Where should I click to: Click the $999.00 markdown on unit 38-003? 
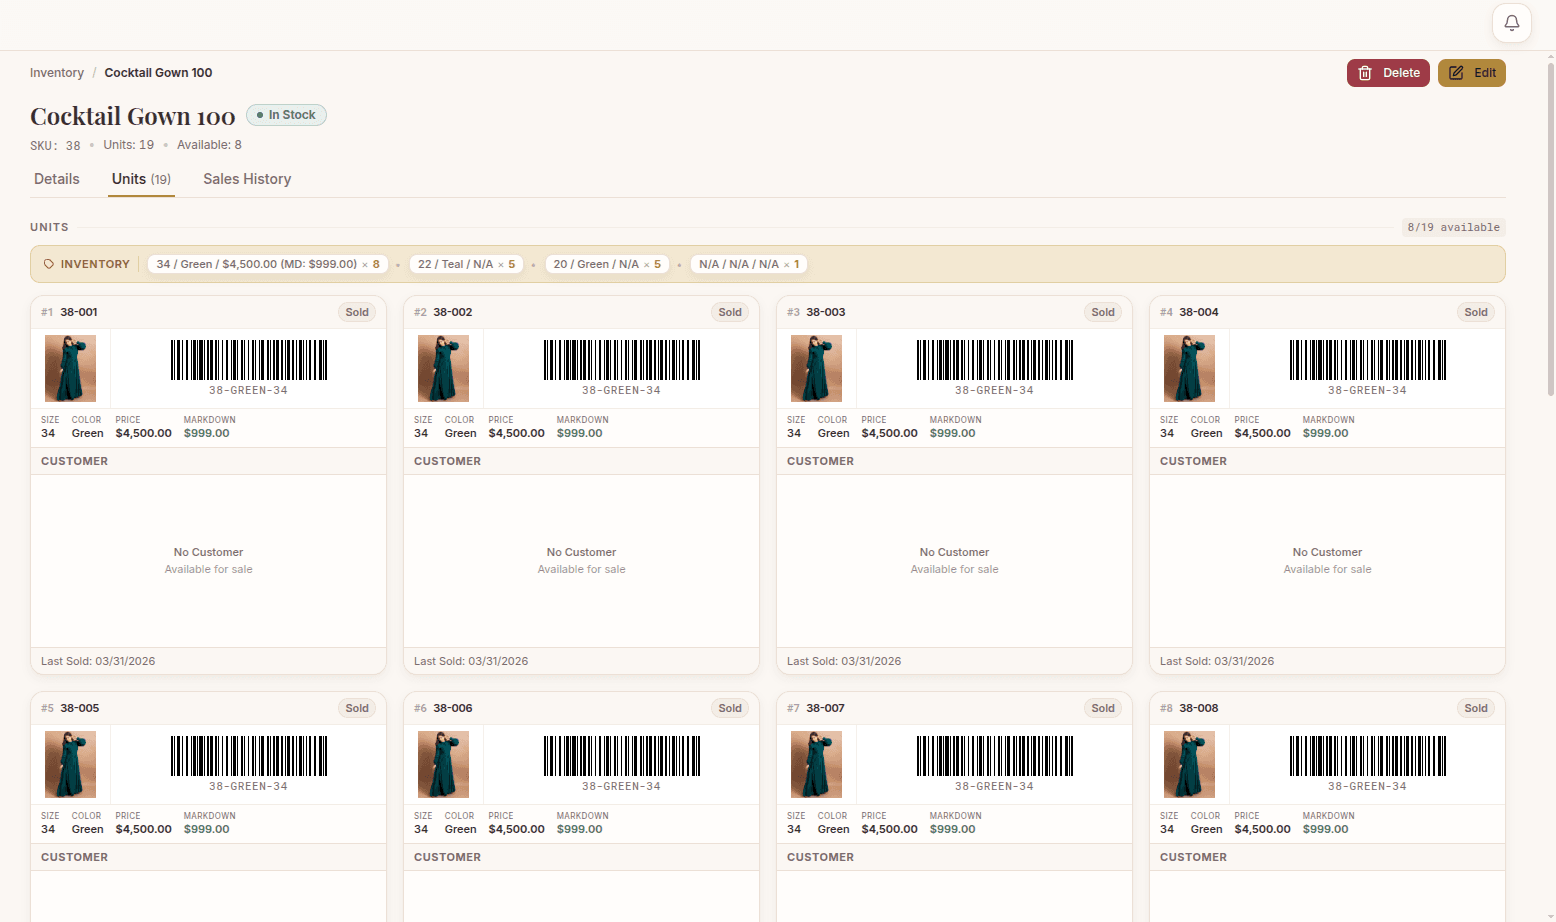(x=953, y=433)
